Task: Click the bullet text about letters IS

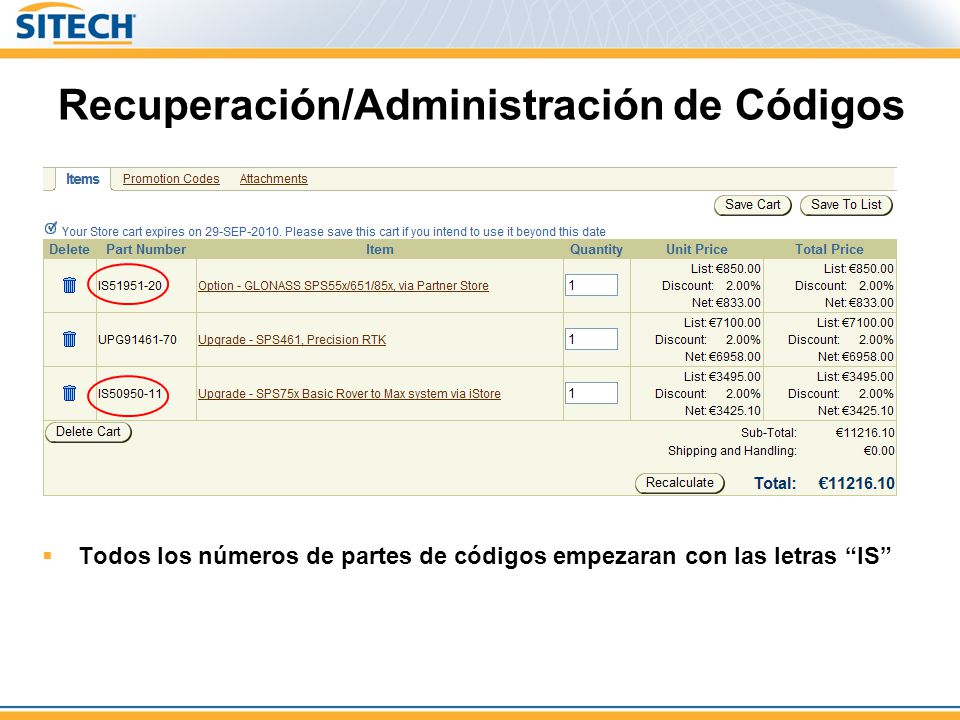Action: point(485,556)
